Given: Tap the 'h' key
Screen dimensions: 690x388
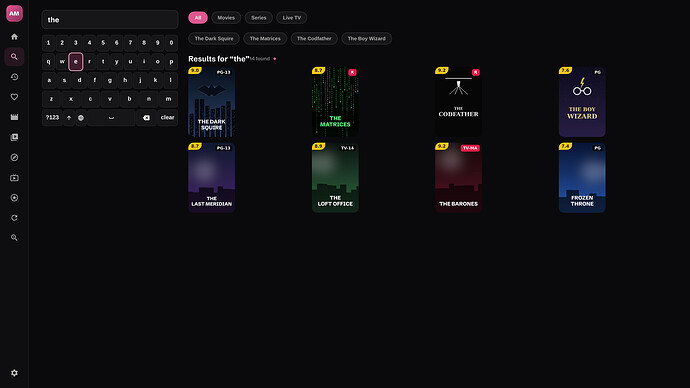Looking at the screenshot, I should tap(125, 81).
